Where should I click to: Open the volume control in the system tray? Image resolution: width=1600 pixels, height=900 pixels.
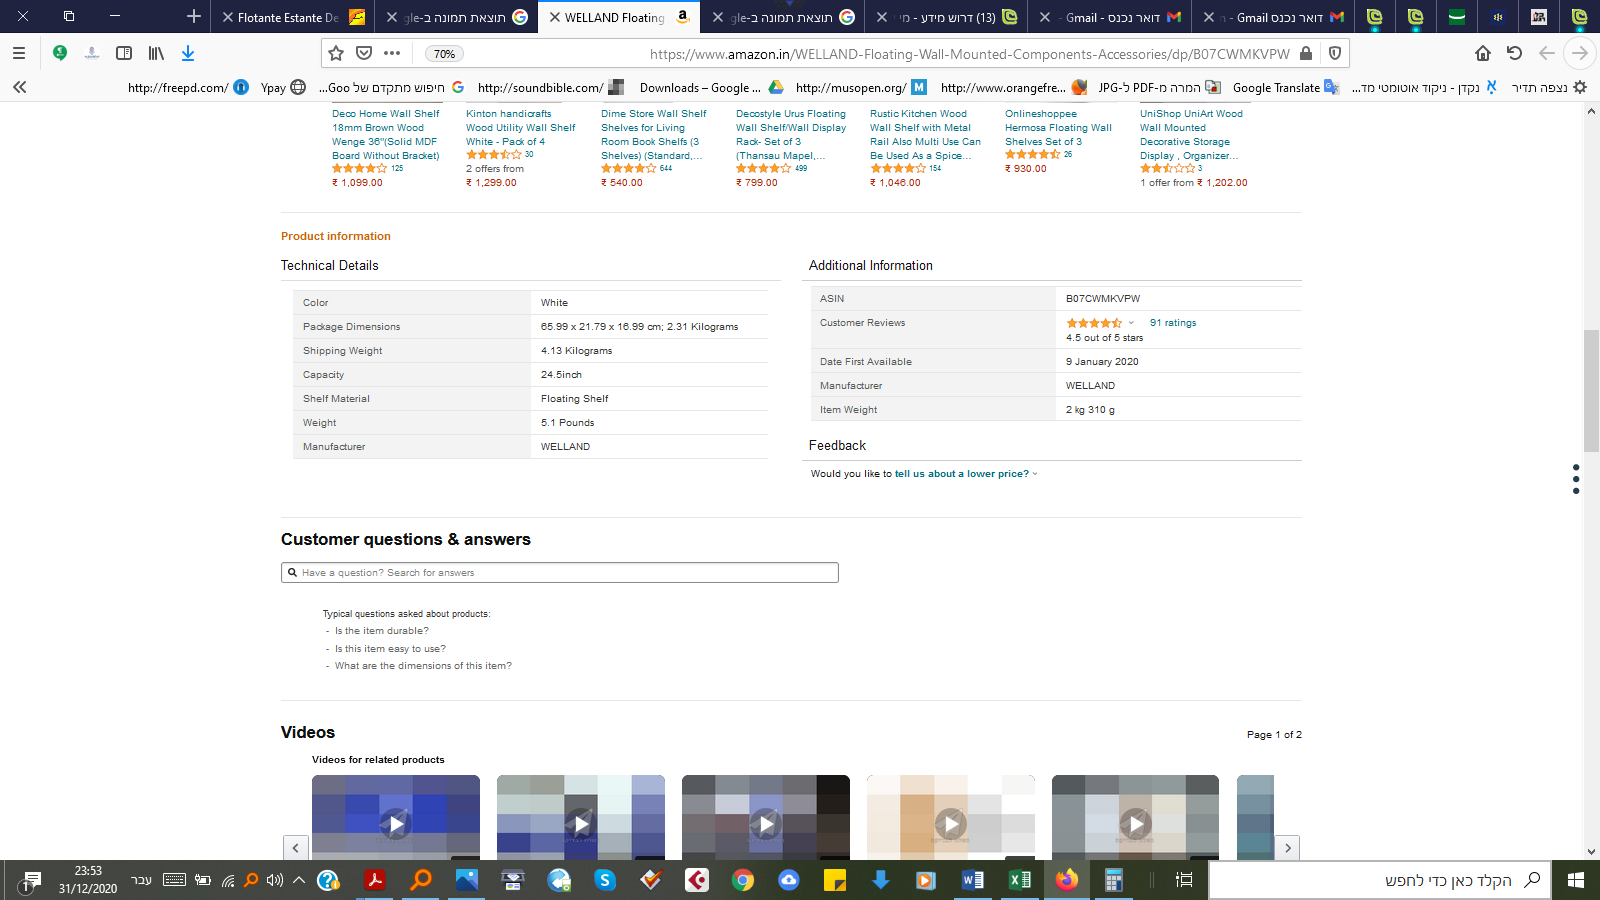[x=275, y=880]
